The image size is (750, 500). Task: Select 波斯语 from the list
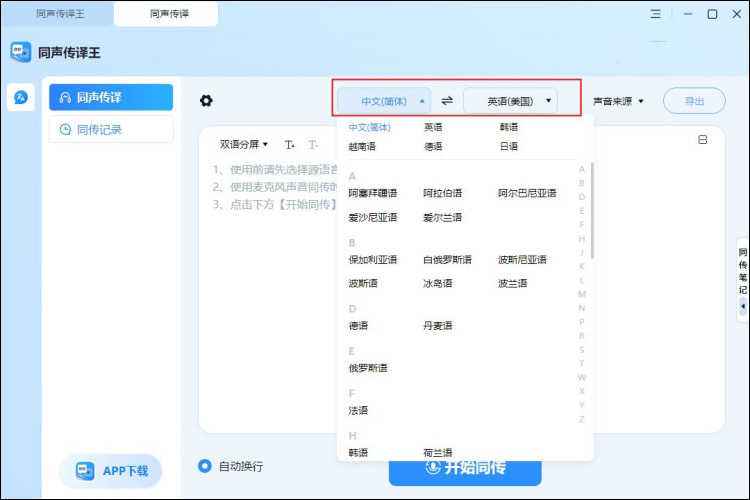coord(363,284)
